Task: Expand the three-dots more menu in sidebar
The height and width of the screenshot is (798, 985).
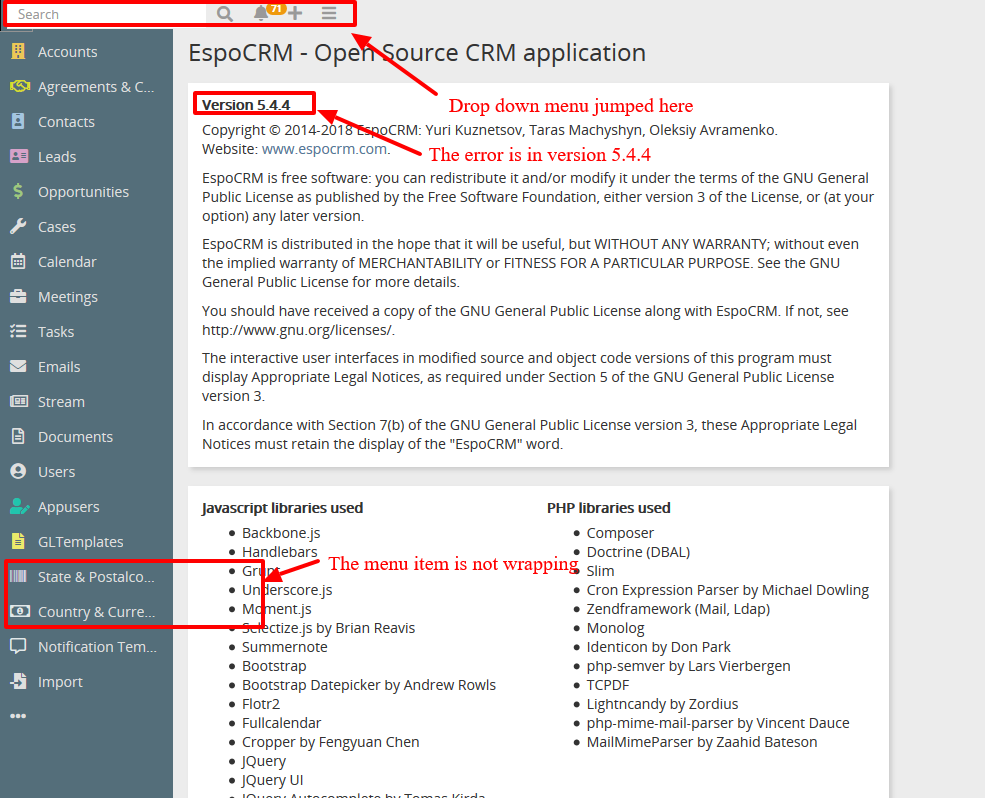Action: coord(18,716)
